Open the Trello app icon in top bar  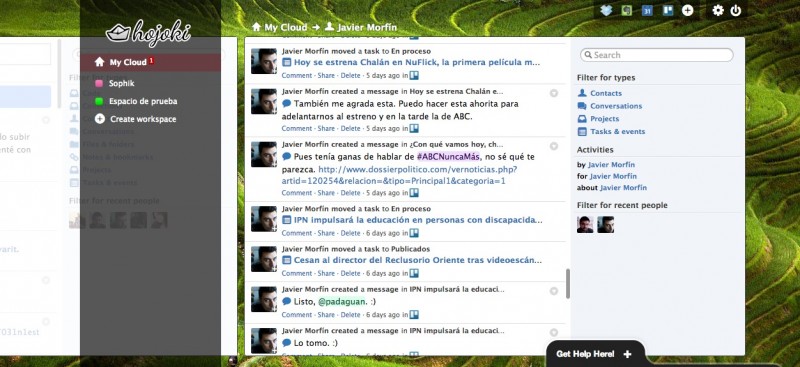pos(668,10)
